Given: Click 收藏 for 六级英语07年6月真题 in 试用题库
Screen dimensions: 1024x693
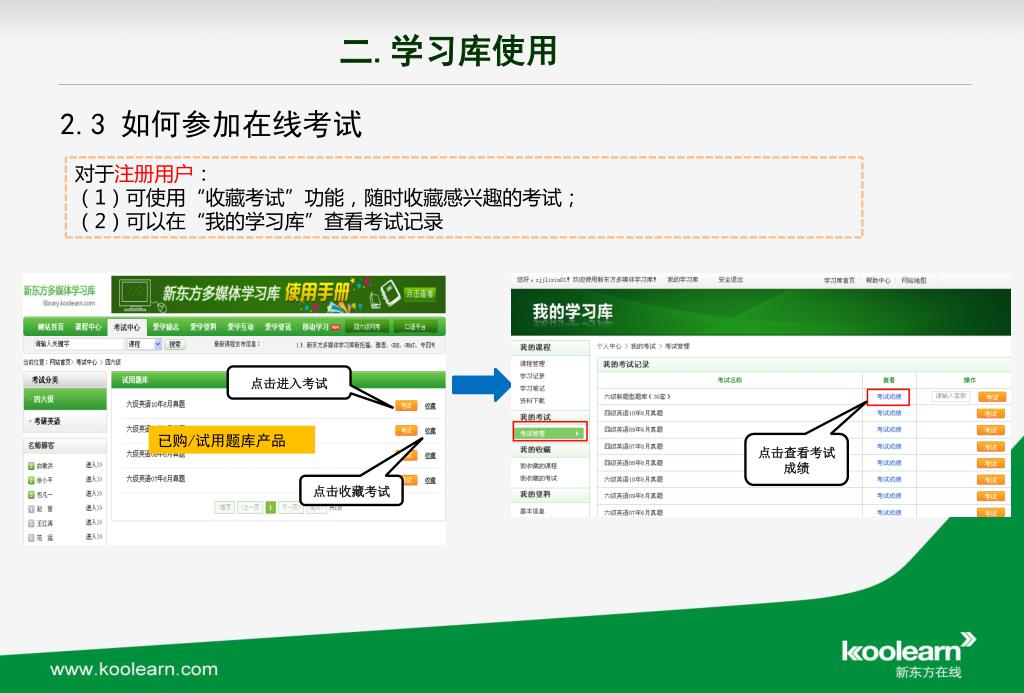Looking at the screenshot, I should click(430, 481).
